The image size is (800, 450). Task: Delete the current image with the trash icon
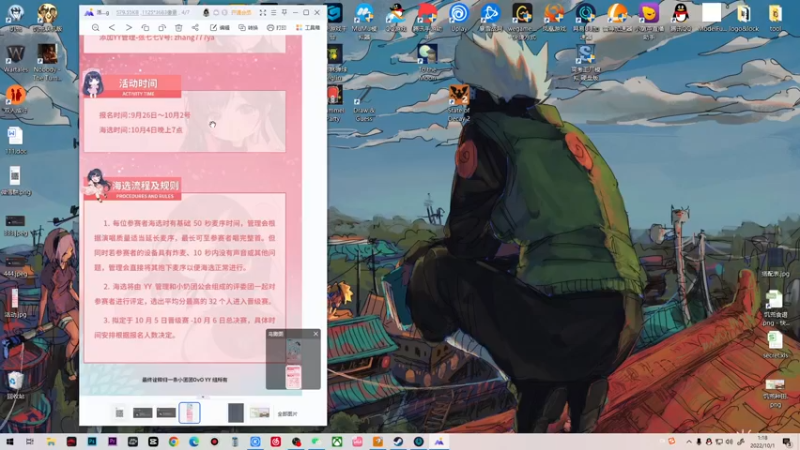click(179, 28)
